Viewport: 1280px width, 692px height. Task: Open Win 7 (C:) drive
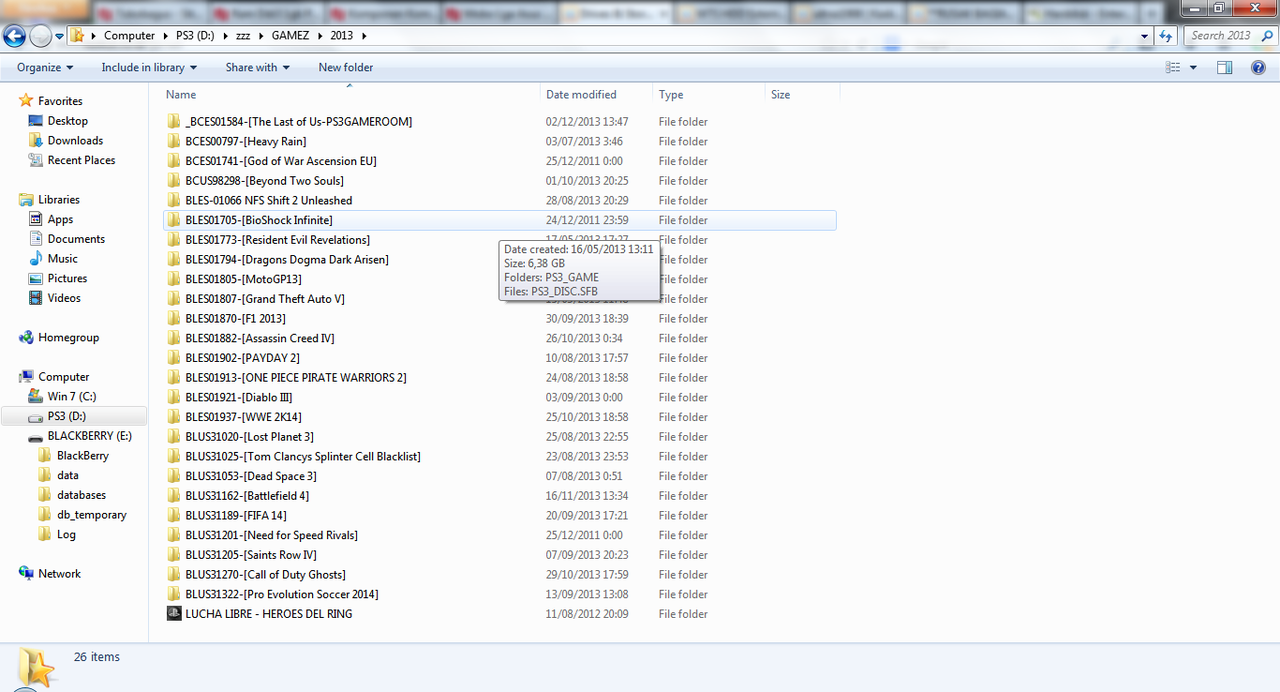(x=71, y=396)
